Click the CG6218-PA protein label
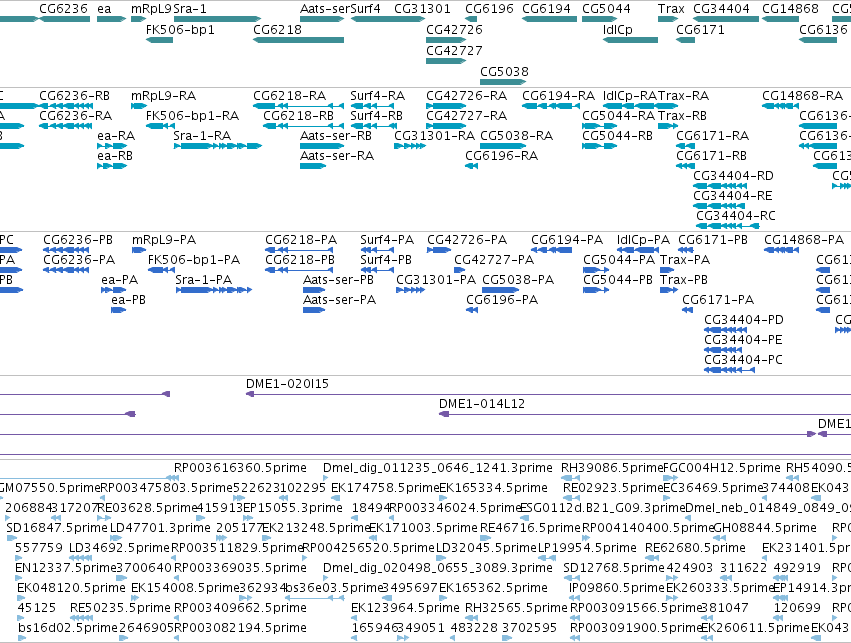Image resolution: width=851 pixels, height=643 pixels. tap(301, 240)
